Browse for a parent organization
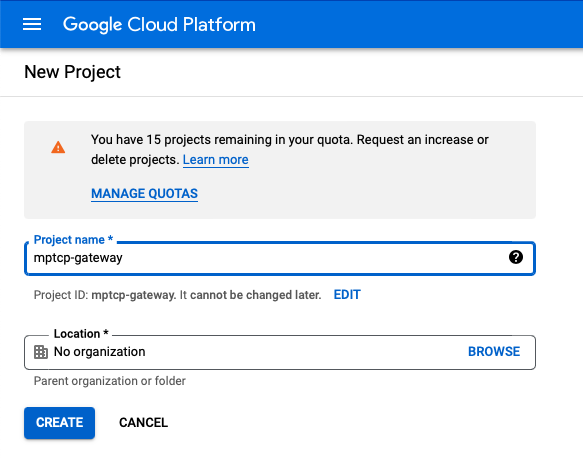 494,352
